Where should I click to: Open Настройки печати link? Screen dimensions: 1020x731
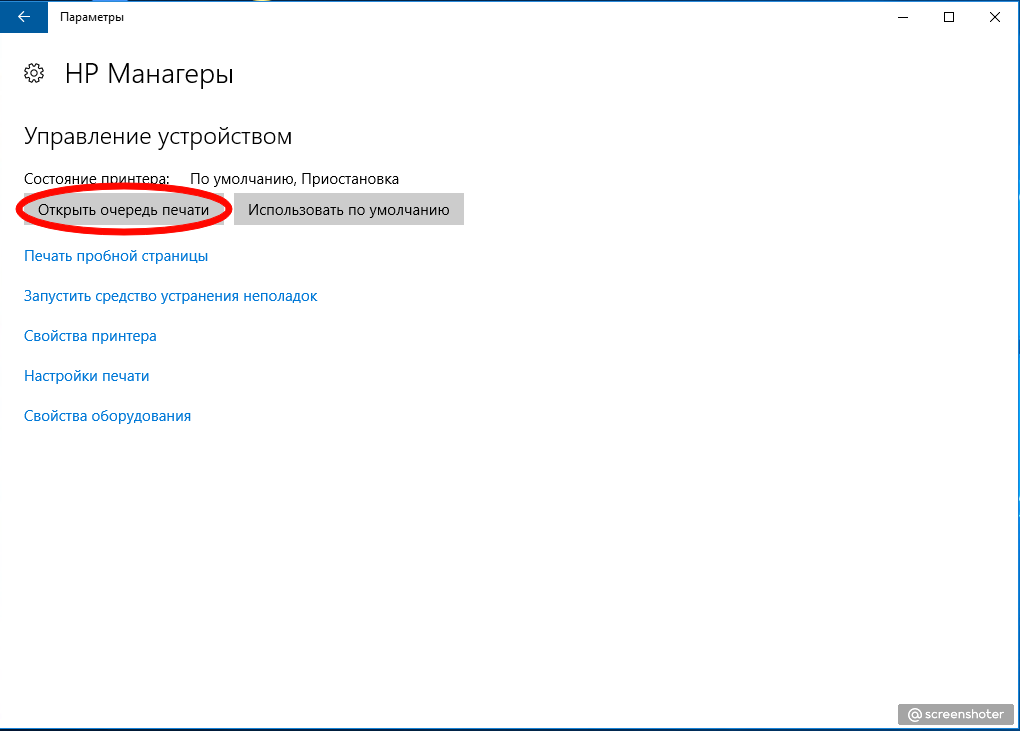[x=87, y=376]
